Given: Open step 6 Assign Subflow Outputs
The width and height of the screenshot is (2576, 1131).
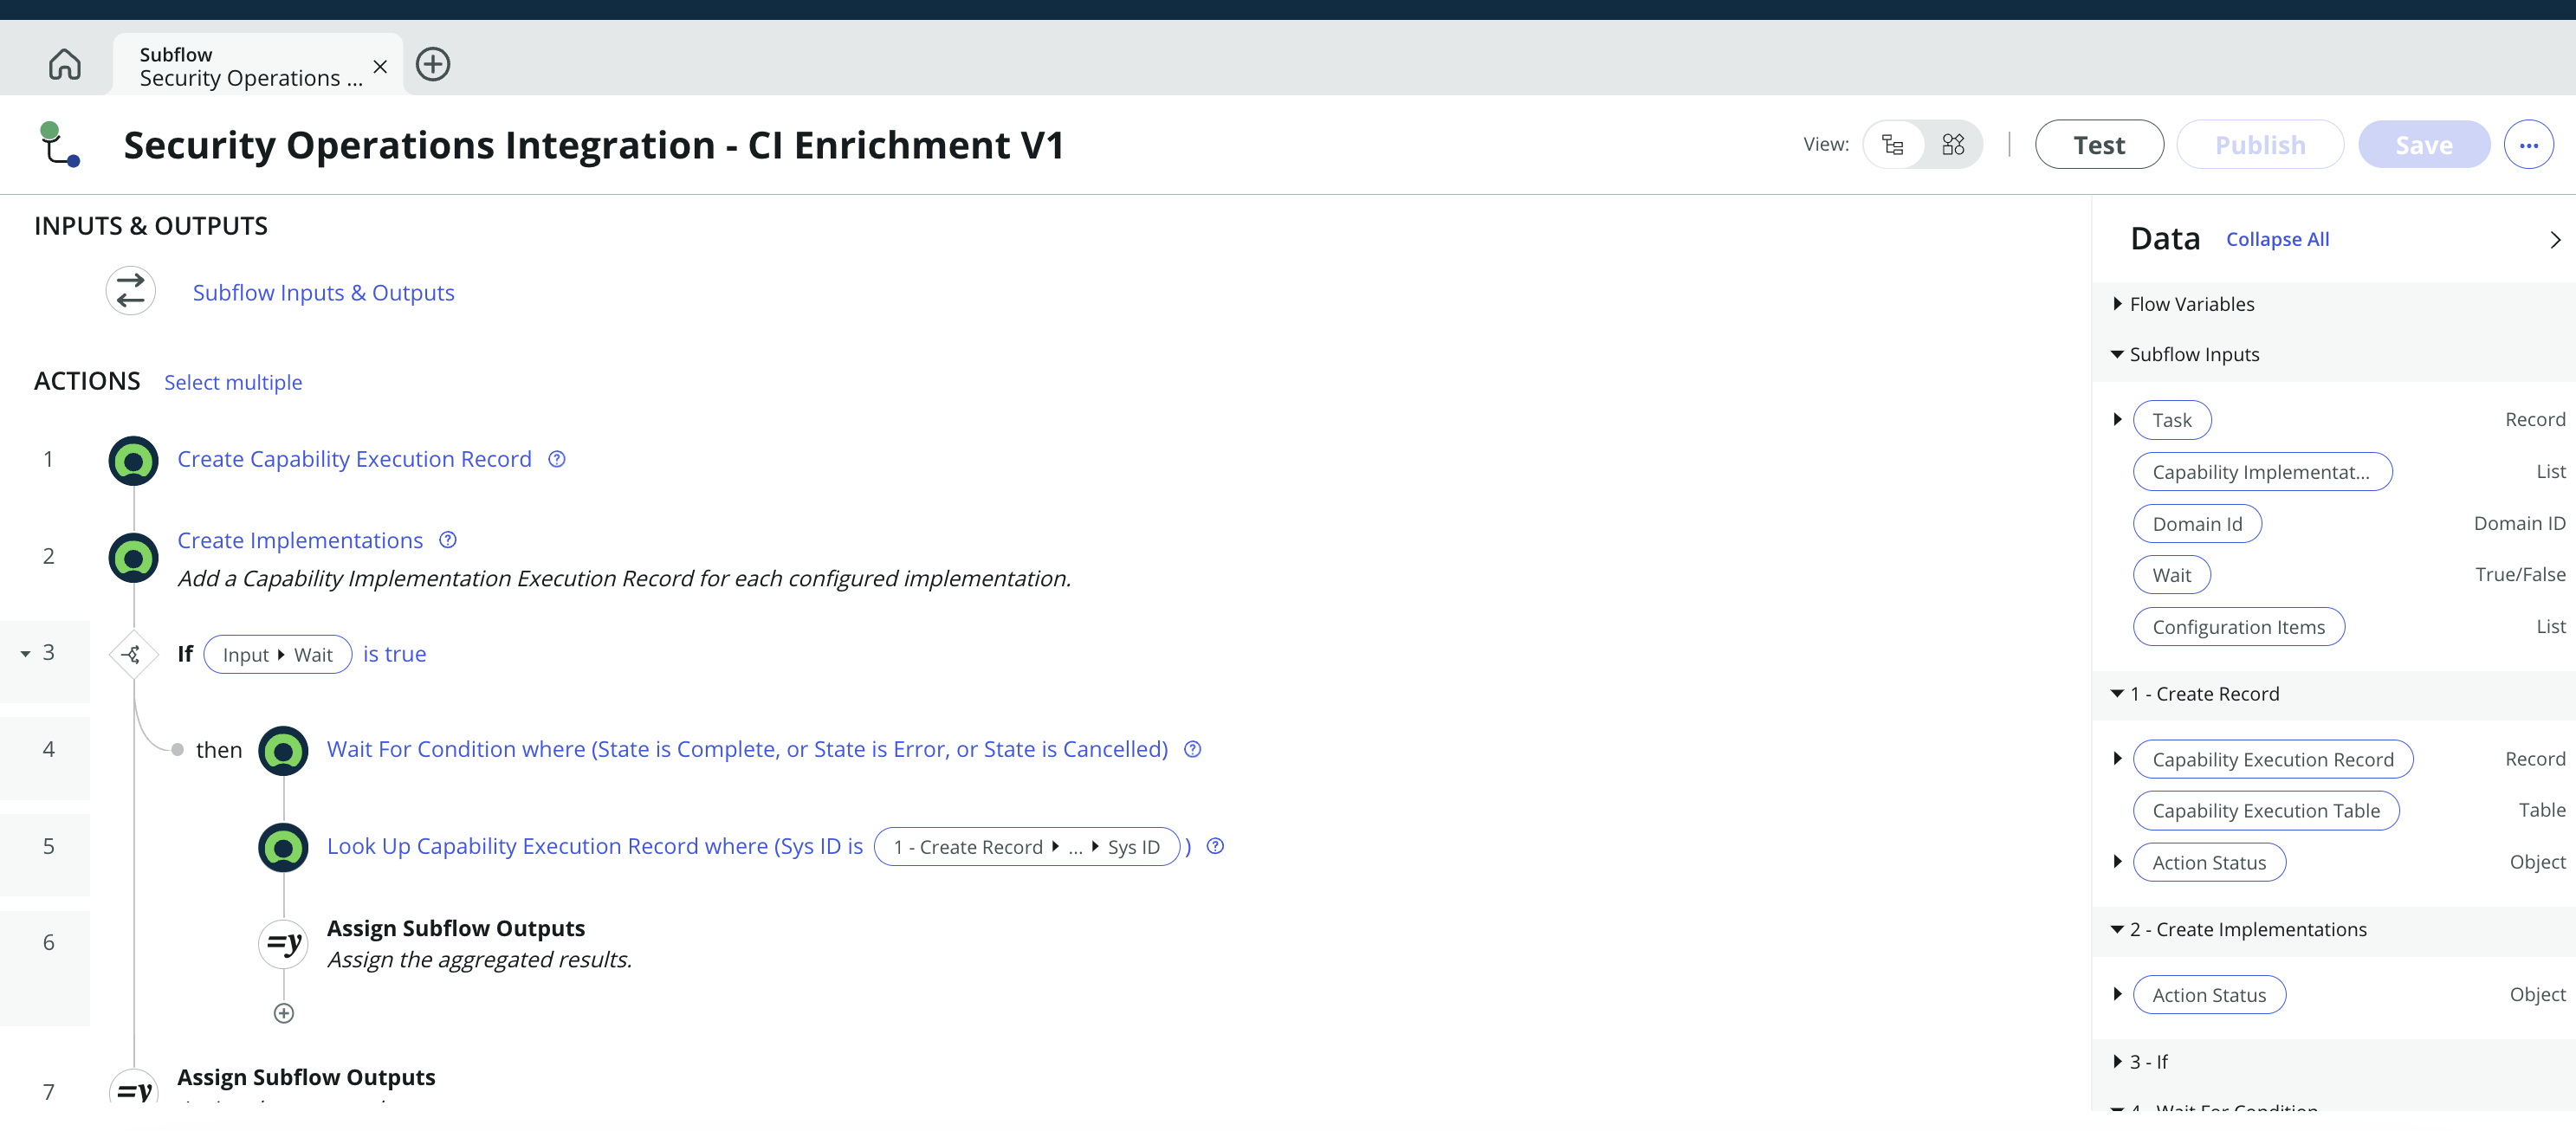Looking at the screenshot, I should (456, 928).
